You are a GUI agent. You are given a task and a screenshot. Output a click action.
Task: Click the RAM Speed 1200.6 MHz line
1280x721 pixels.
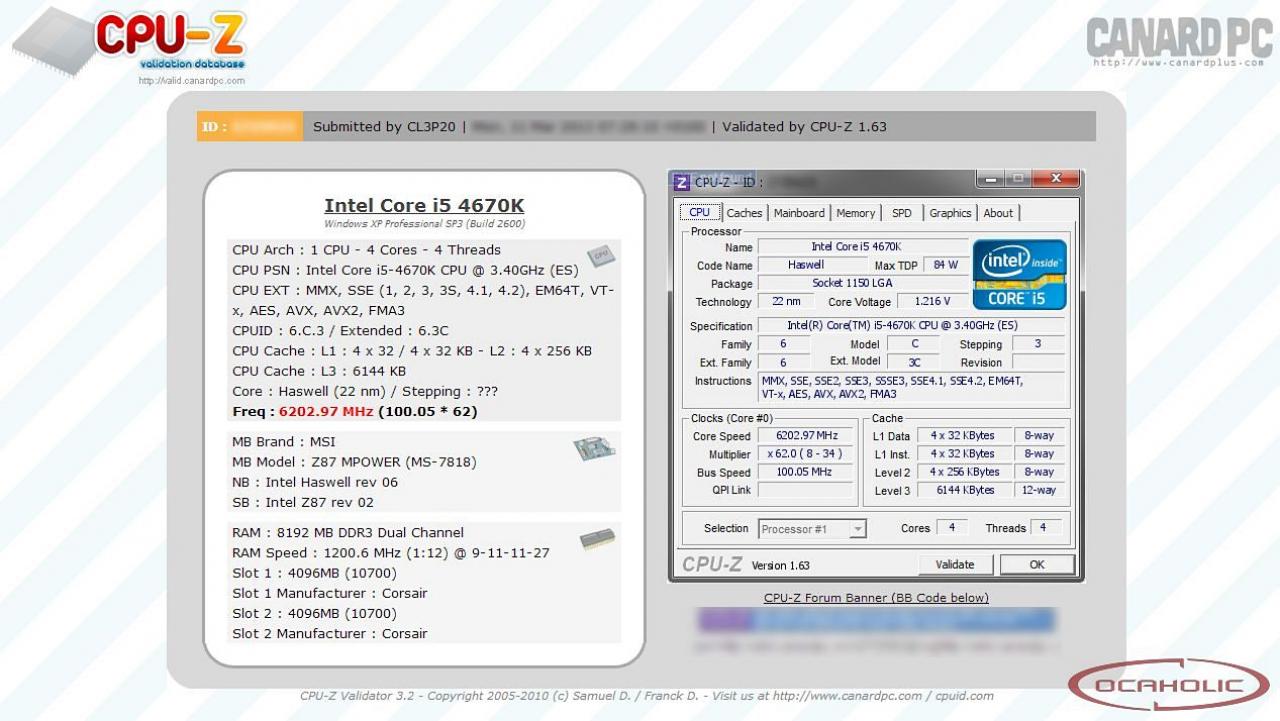pyautogui.click(x=391, y=553)
